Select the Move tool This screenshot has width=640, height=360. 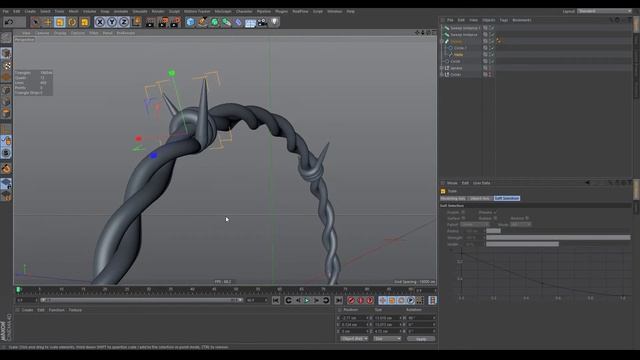tap(47, 22)
